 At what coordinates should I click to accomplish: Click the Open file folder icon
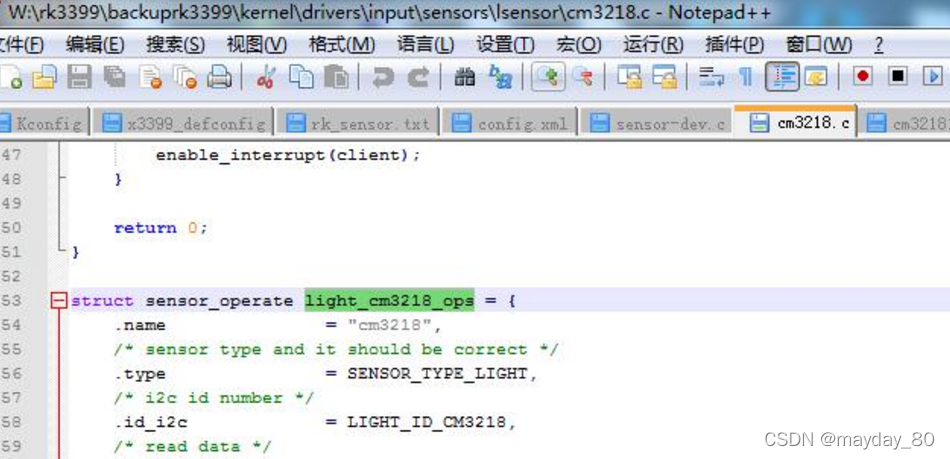44,78
